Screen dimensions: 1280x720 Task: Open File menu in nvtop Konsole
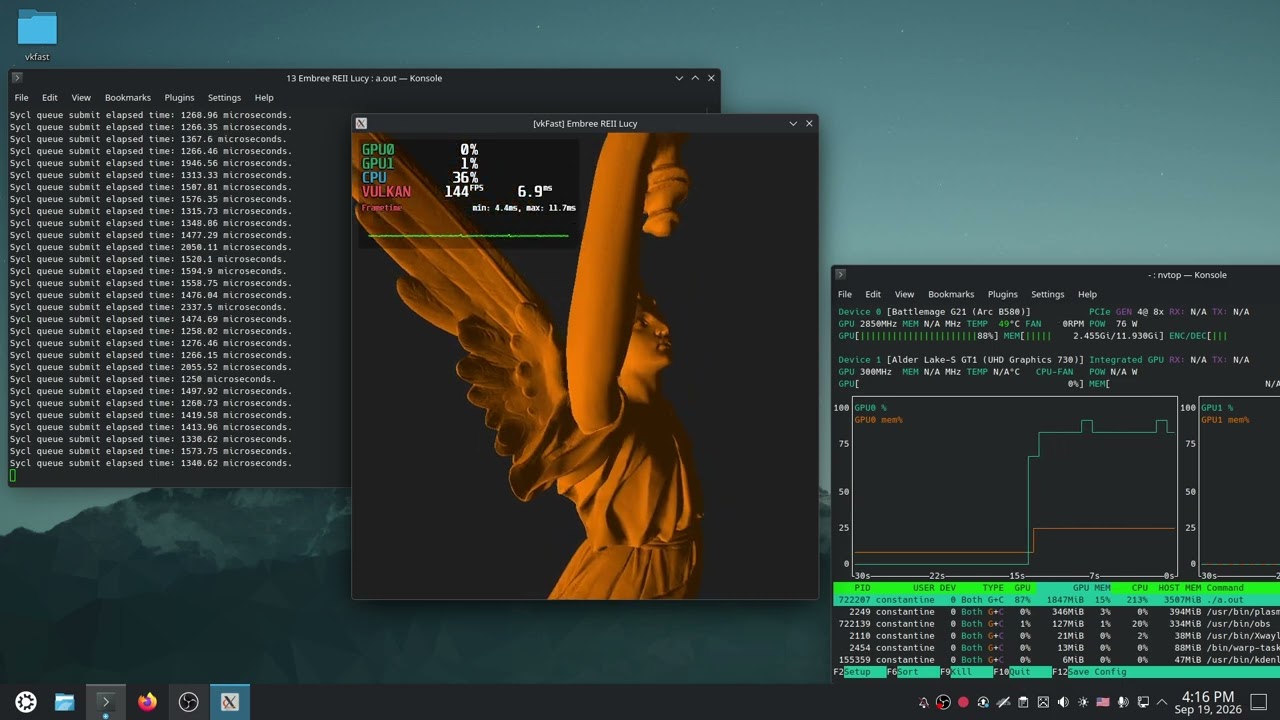[x=845, y=295]
